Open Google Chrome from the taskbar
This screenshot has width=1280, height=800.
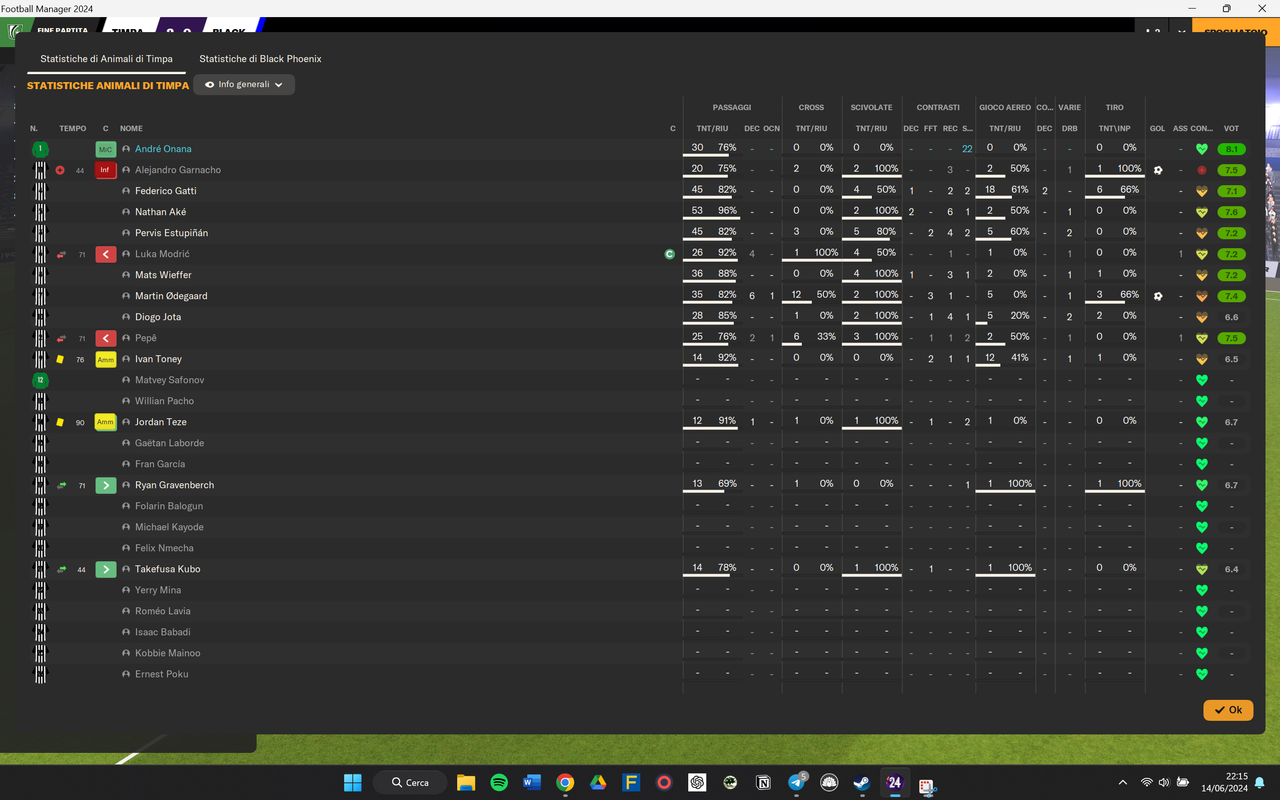[x=565, y=782]
